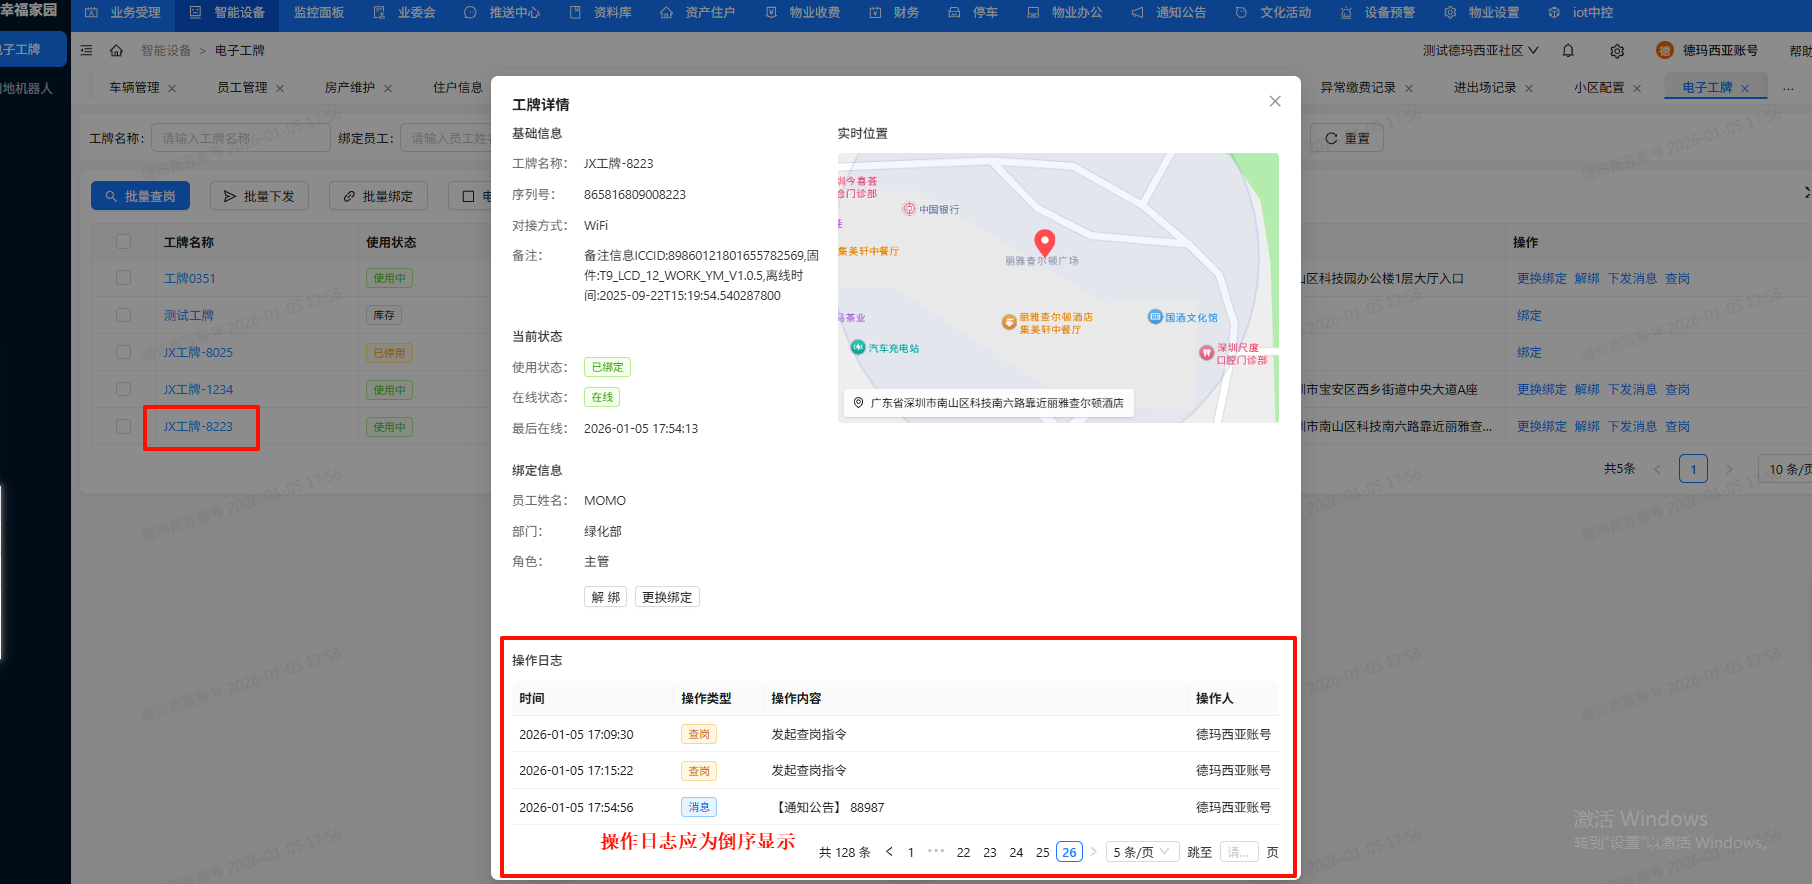Click the tabs overflow ellipsis icon
Viewport: 1812px width, 884px height.
1788,88
